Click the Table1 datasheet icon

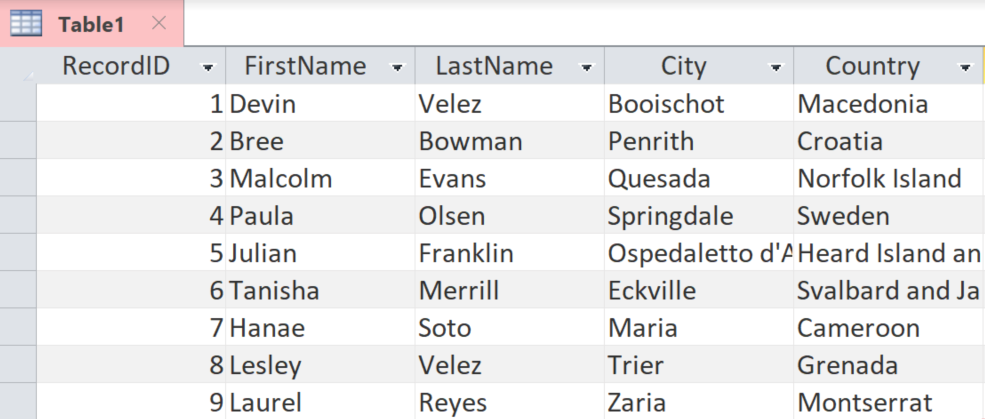tap(26, 23)
